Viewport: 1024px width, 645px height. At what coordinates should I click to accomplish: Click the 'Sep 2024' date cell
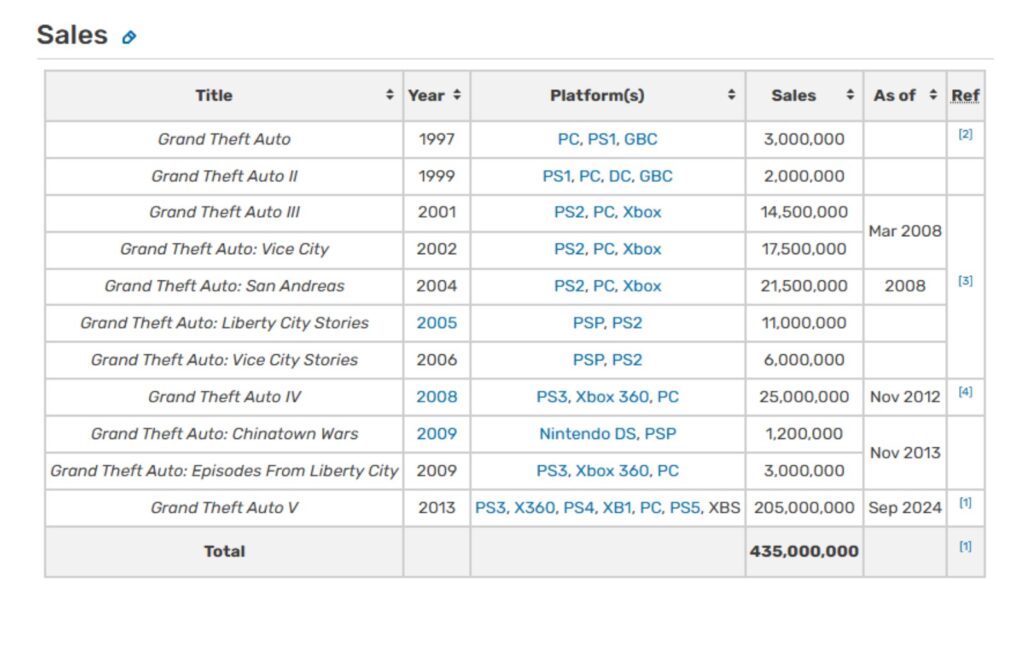click(x=904, y=508)
